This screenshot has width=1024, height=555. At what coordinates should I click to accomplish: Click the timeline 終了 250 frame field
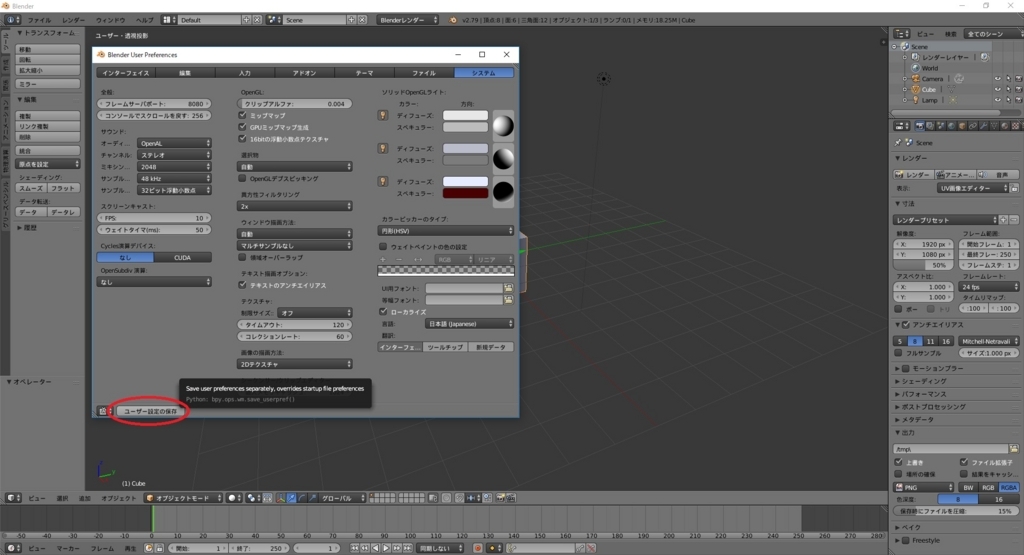click(258, 548)
